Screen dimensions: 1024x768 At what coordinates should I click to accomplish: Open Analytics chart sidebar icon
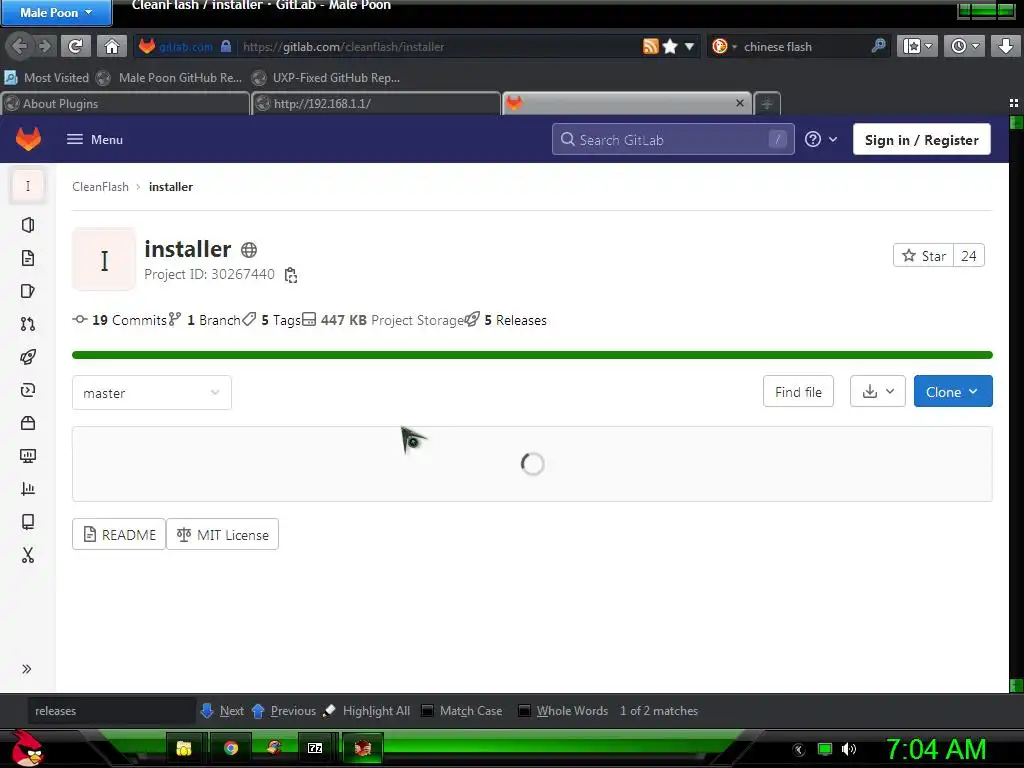[27, 489]
